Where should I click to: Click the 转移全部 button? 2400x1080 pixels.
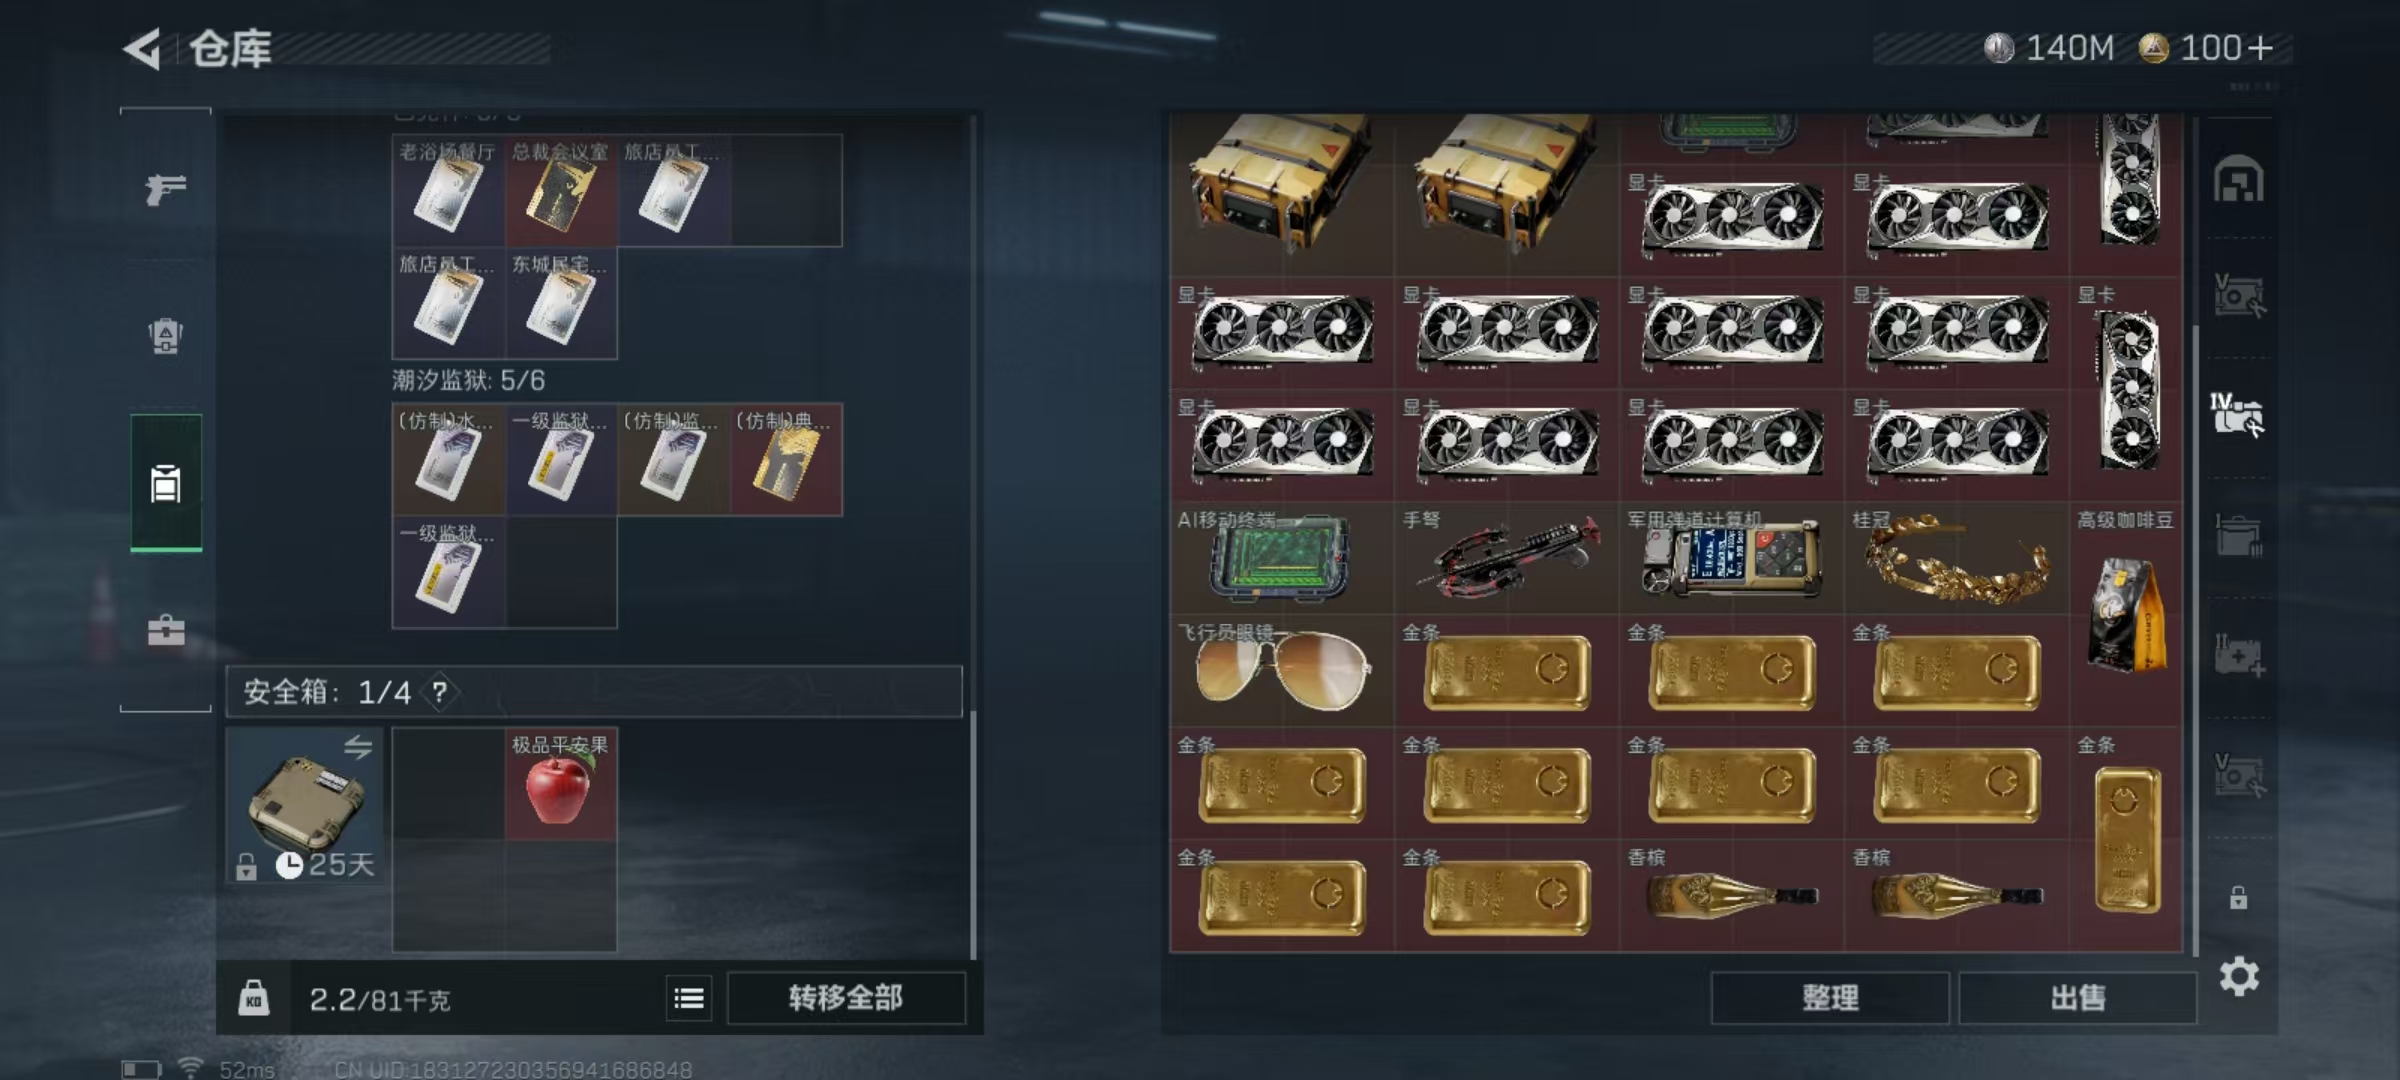tap(846, 998)
